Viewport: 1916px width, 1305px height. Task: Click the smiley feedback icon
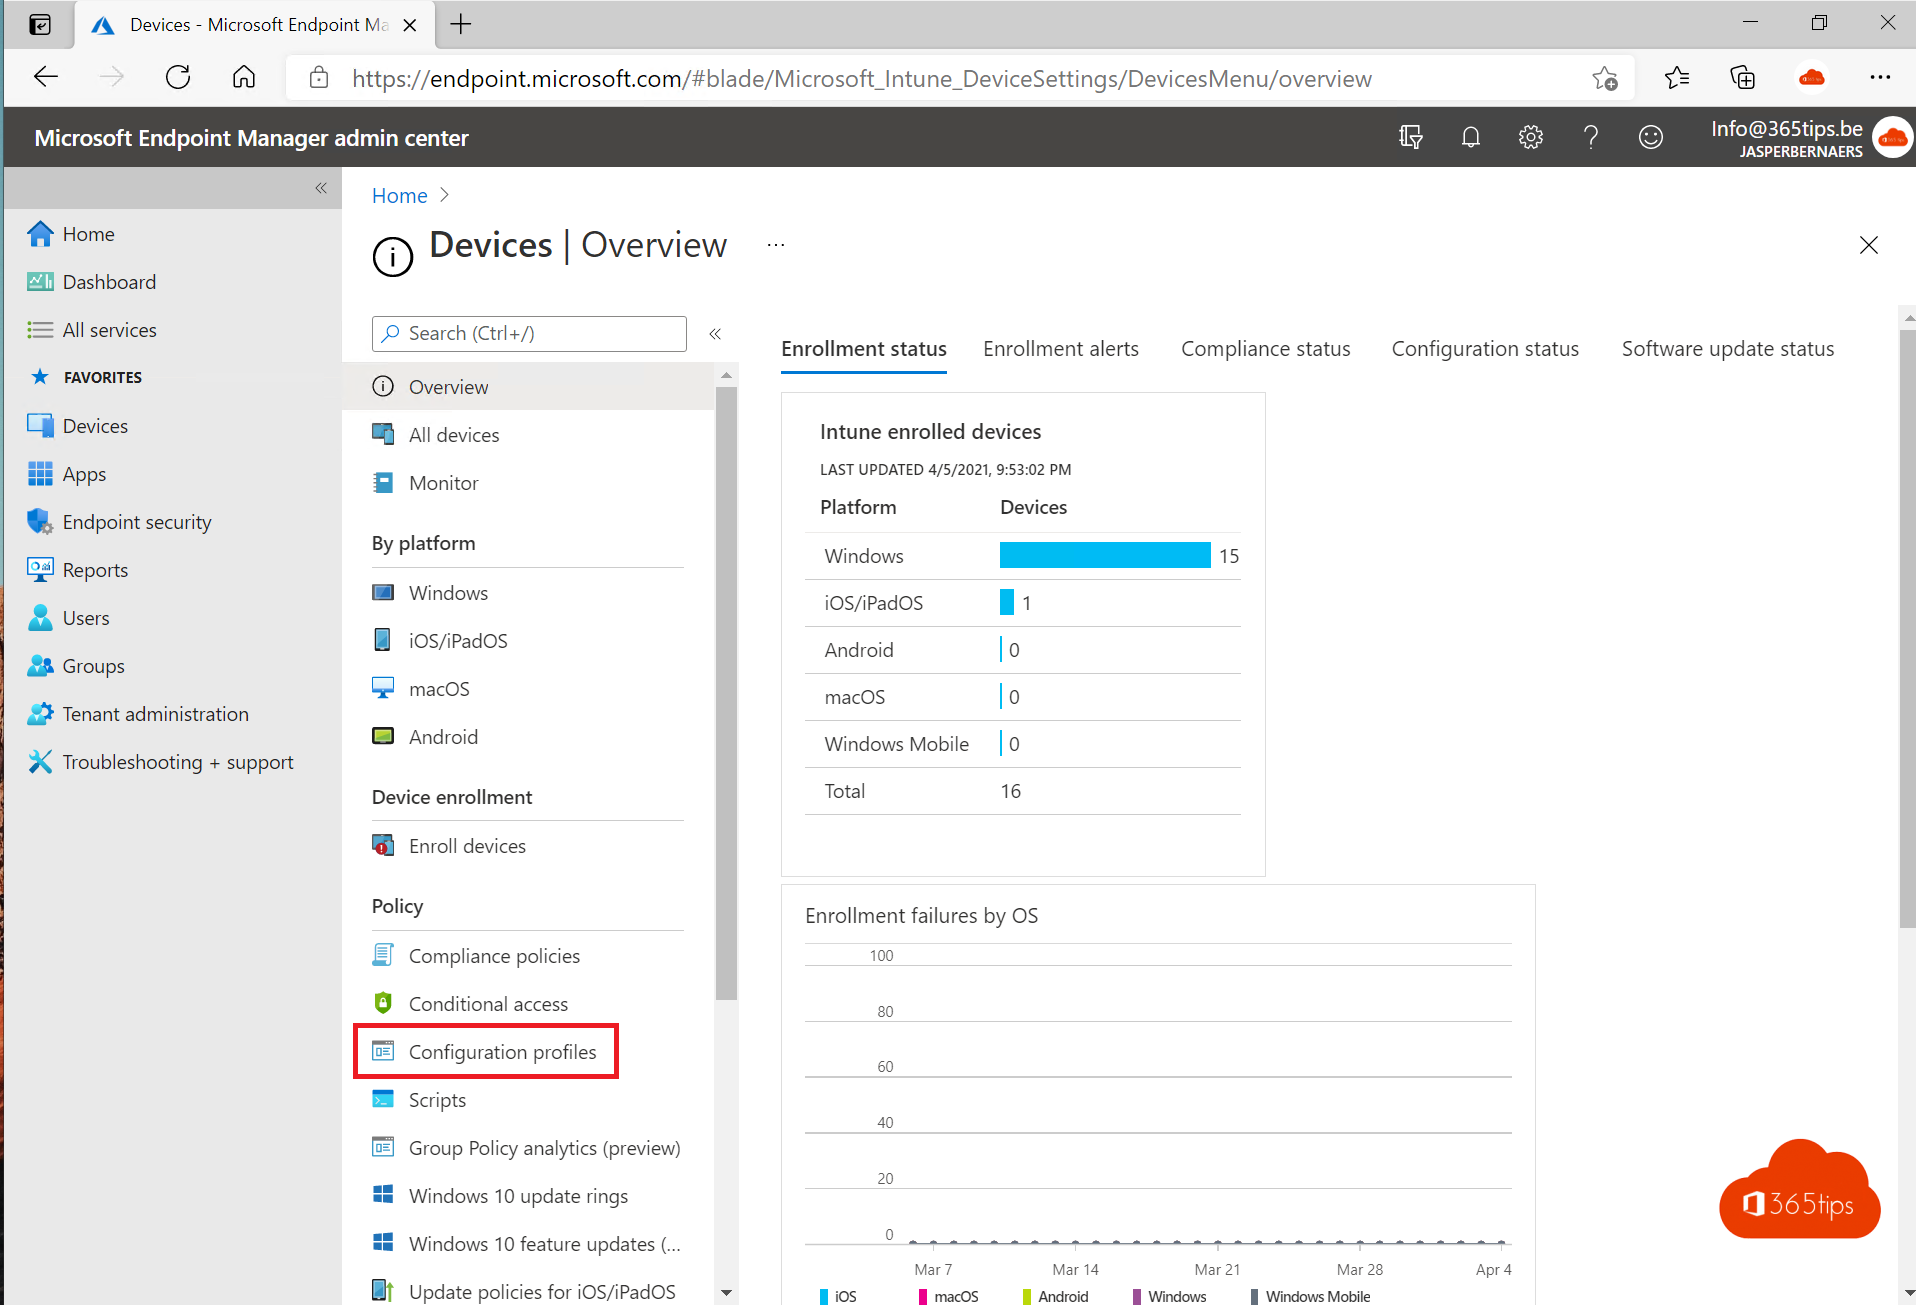point(1651,137)
